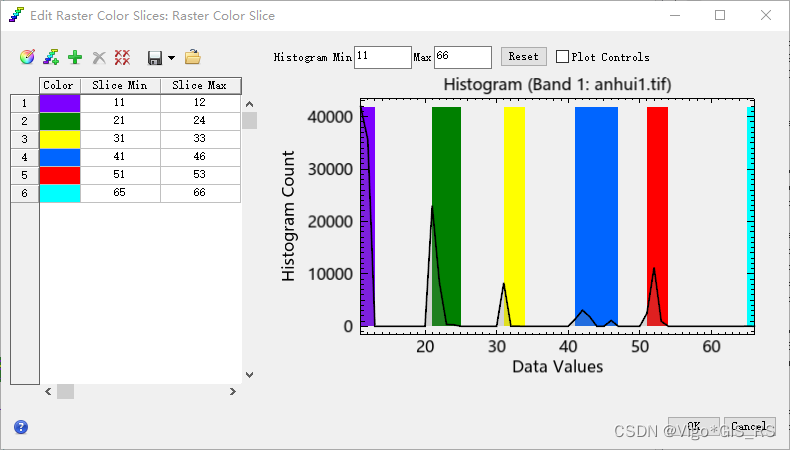Pick the red color swatch in row 5
The height and width of the screenshot is (450, 790).
pos(60,175)
